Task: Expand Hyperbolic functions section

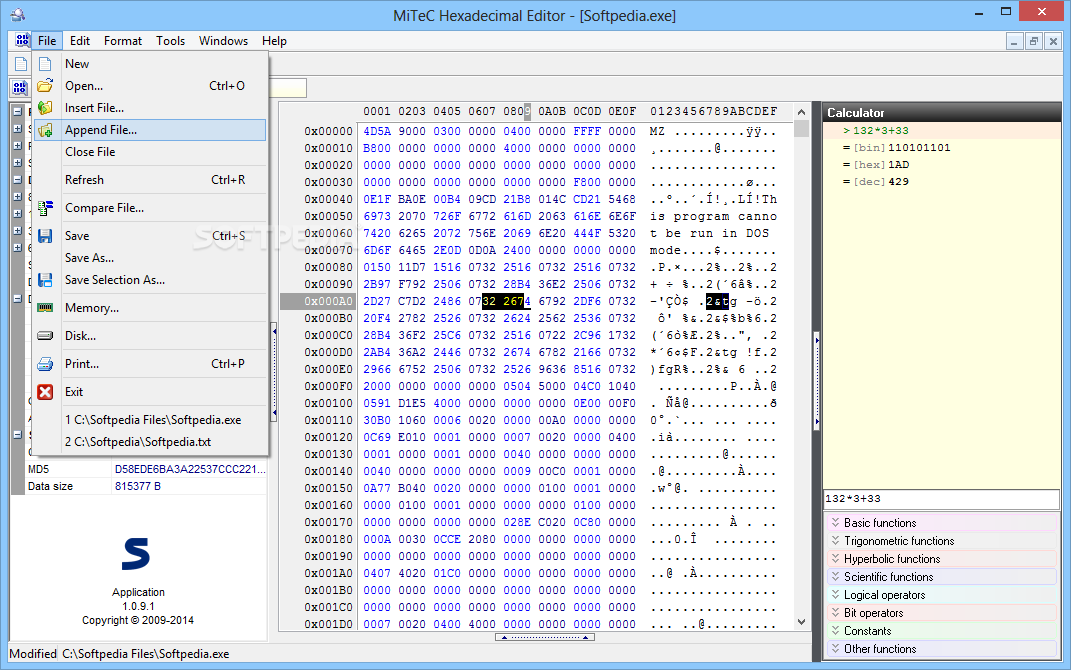Action: click(942, 559)
